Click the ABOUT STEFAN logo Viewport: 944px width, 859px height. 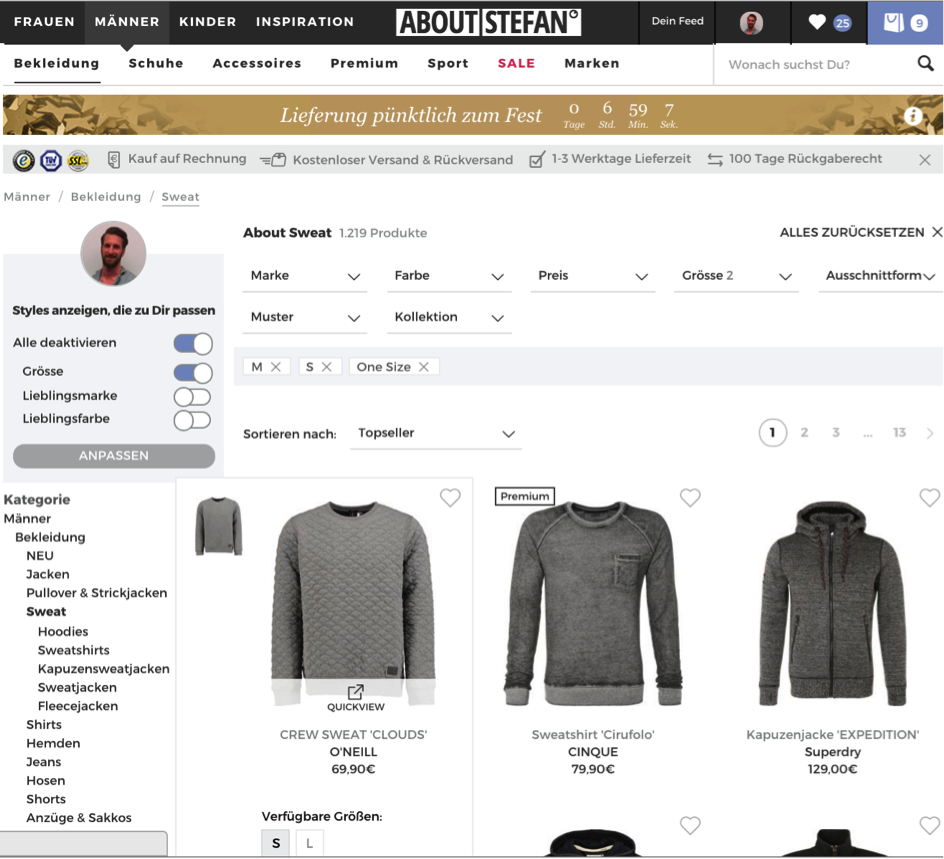(488, 22)
